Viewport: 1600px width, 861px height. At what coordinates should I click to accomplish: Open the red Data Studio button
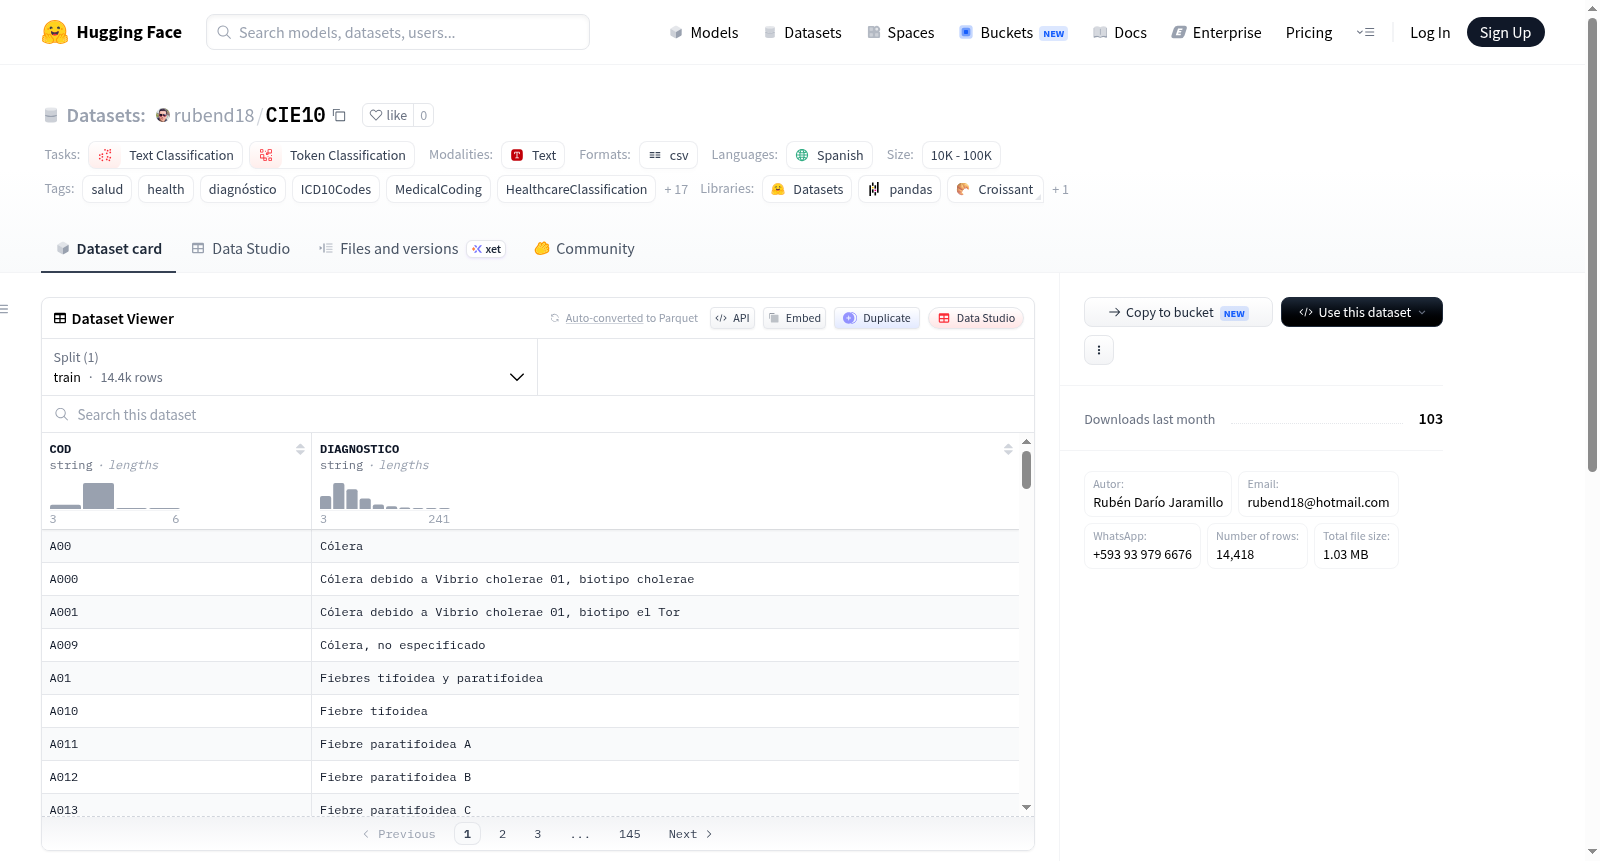point(976,318)
